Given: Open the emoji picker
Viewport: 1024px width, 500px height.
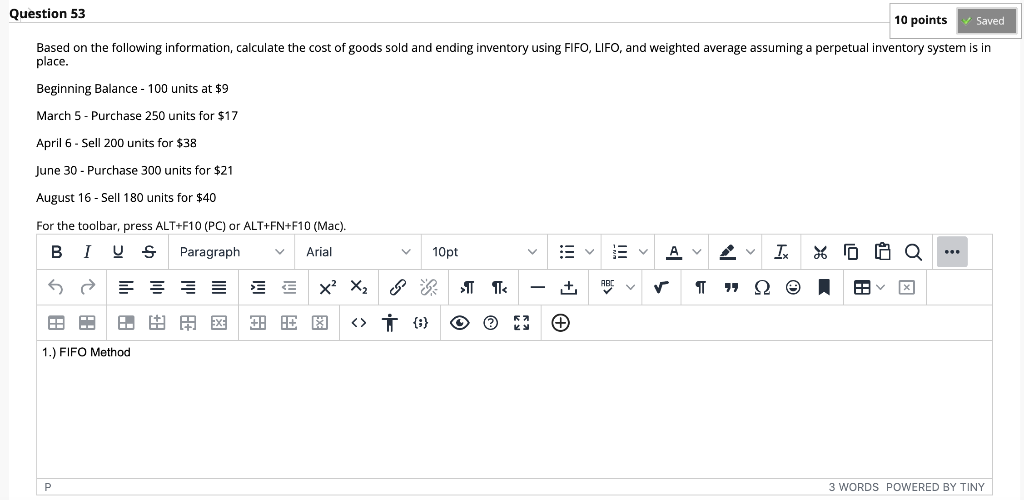Looking at the screenshot, I should pyautogui.click(x=793, y=287).
